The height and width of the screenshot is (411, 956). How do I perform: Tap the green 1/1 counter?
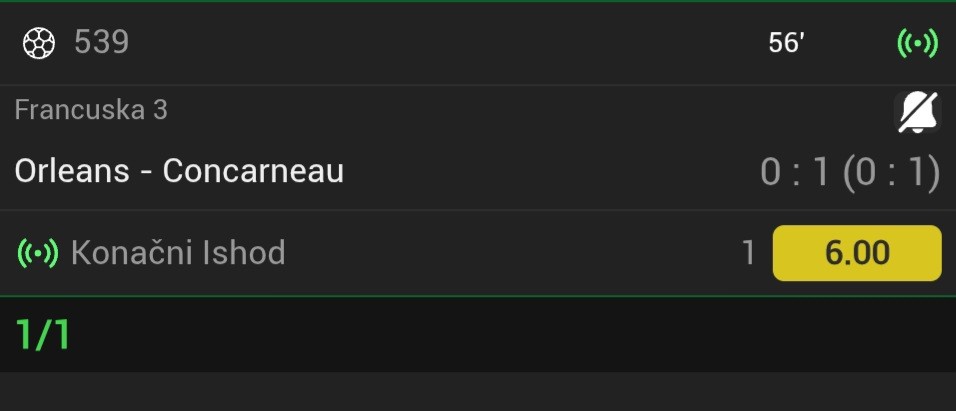(43, 334)
